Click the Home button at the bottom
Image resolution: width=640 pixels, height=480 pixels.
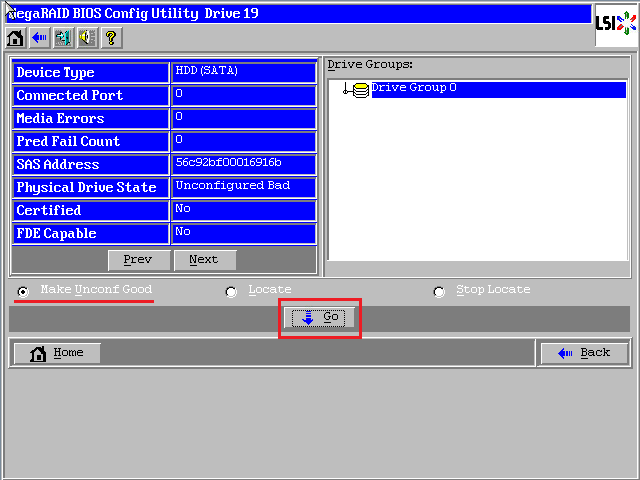click(57, 353)
